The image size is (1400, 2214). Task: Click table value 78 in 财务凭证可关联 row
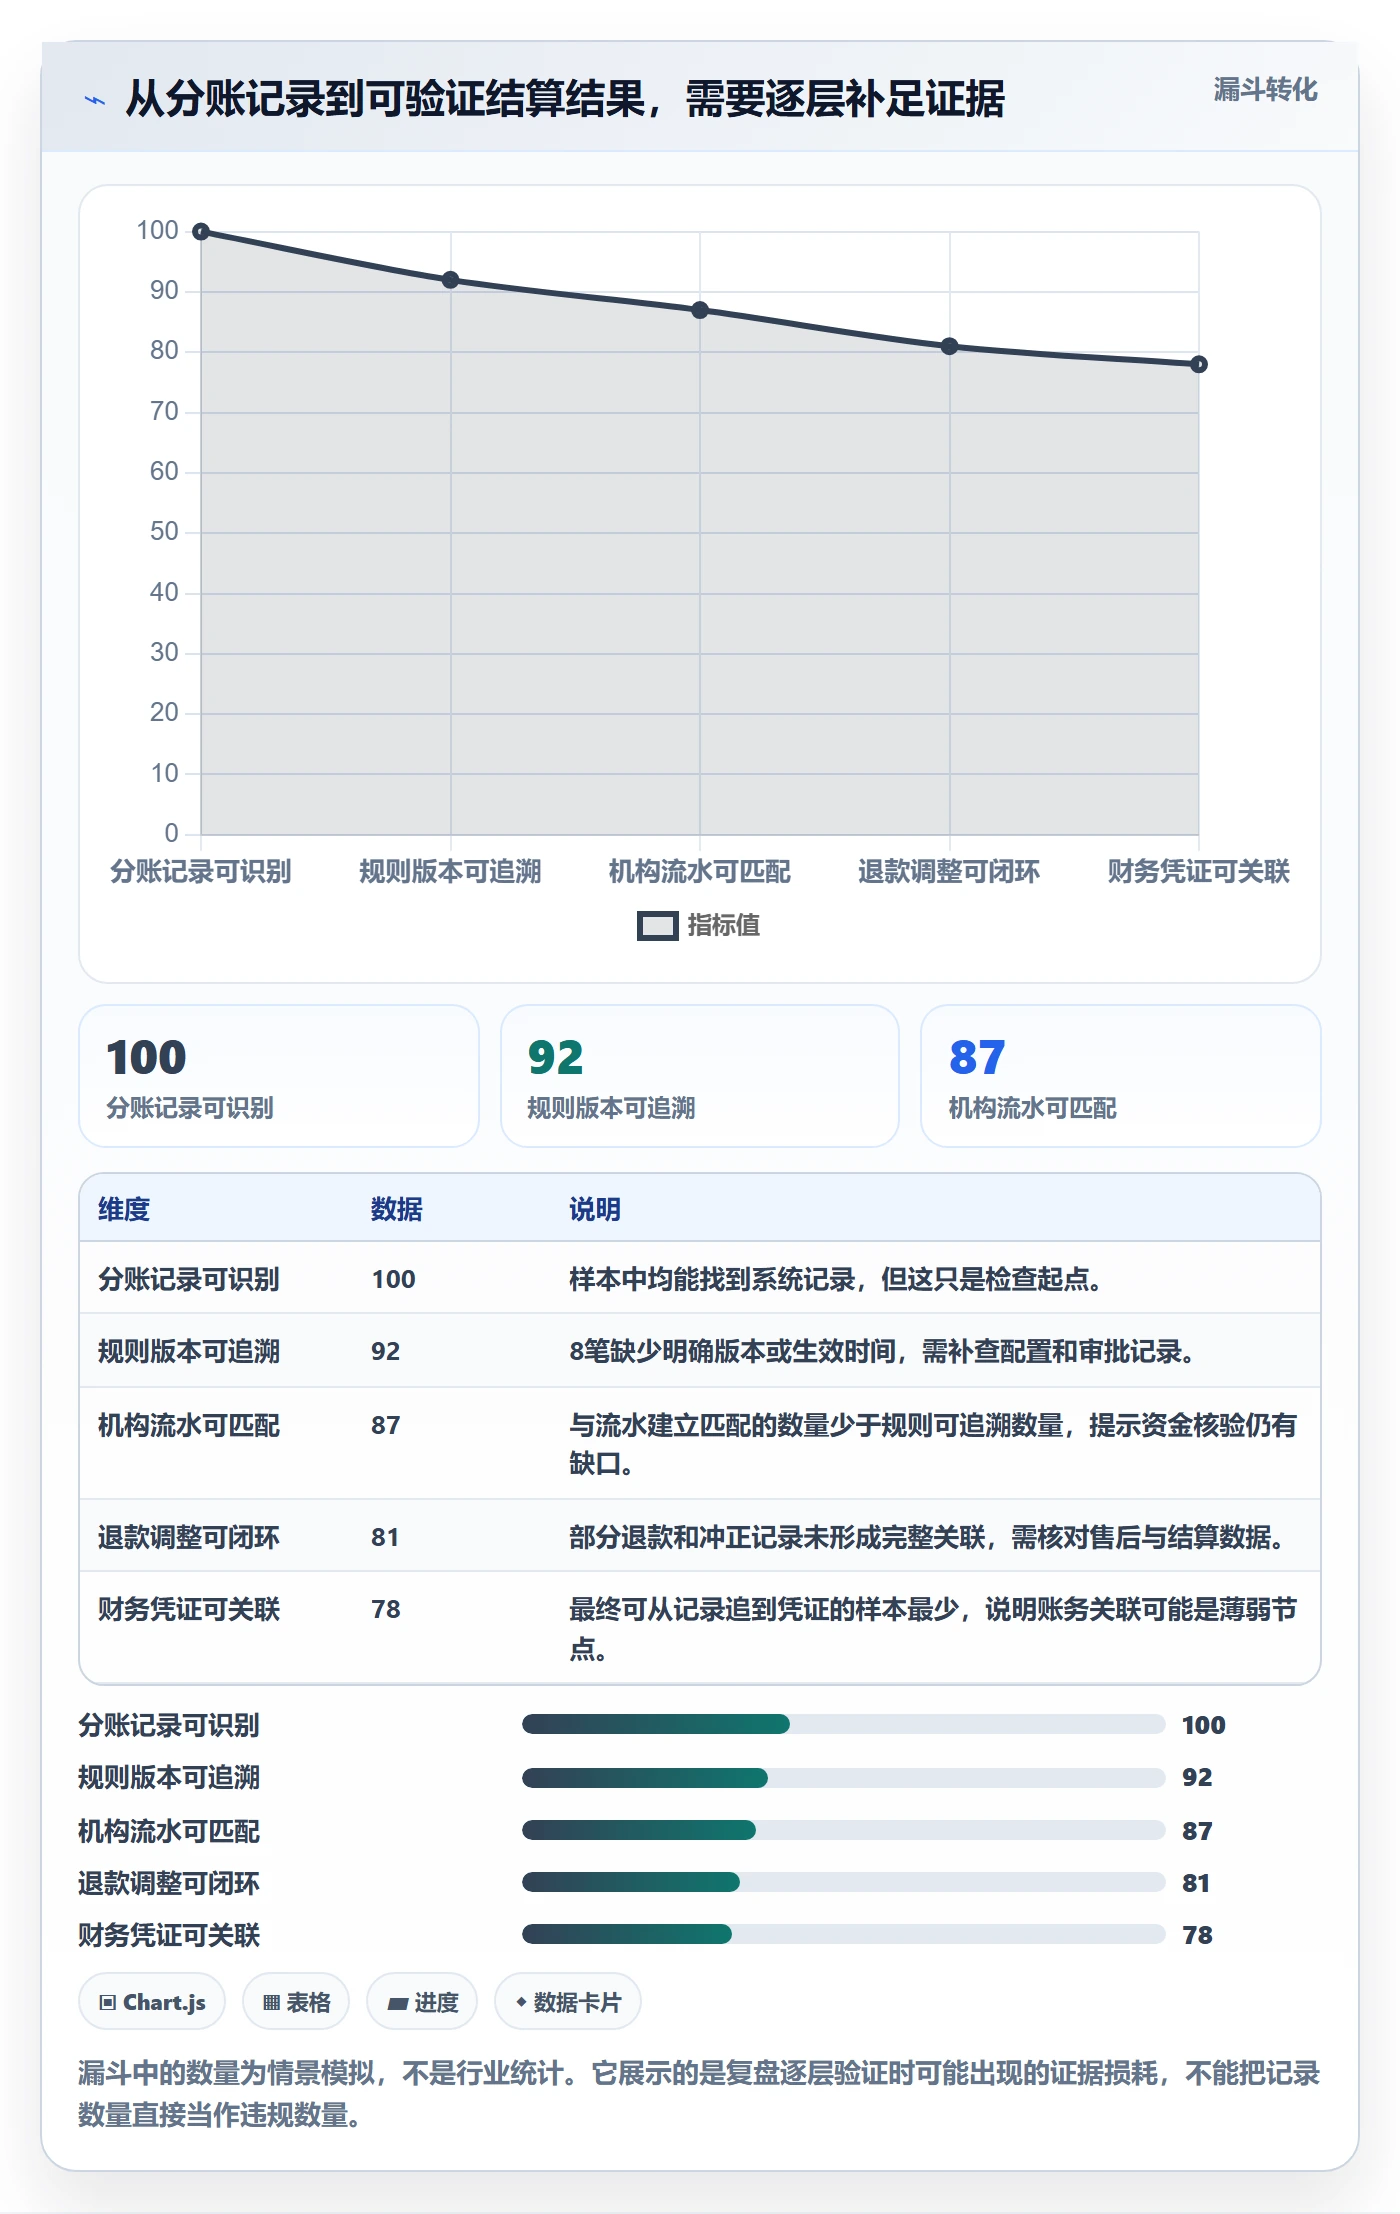tap(386, 1610)
